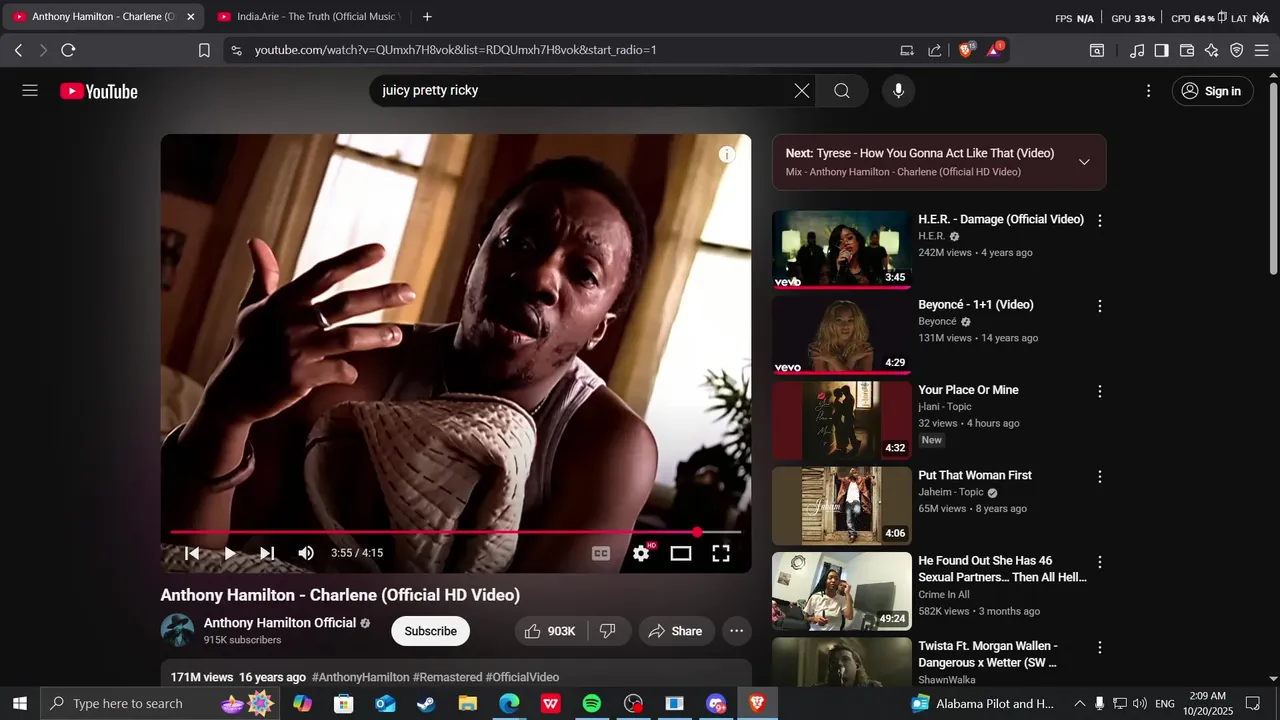The width and height of the screenshot is (1280, 720).
Task: Toggle the browser sidebar panel
Action: coord(1161,50)
